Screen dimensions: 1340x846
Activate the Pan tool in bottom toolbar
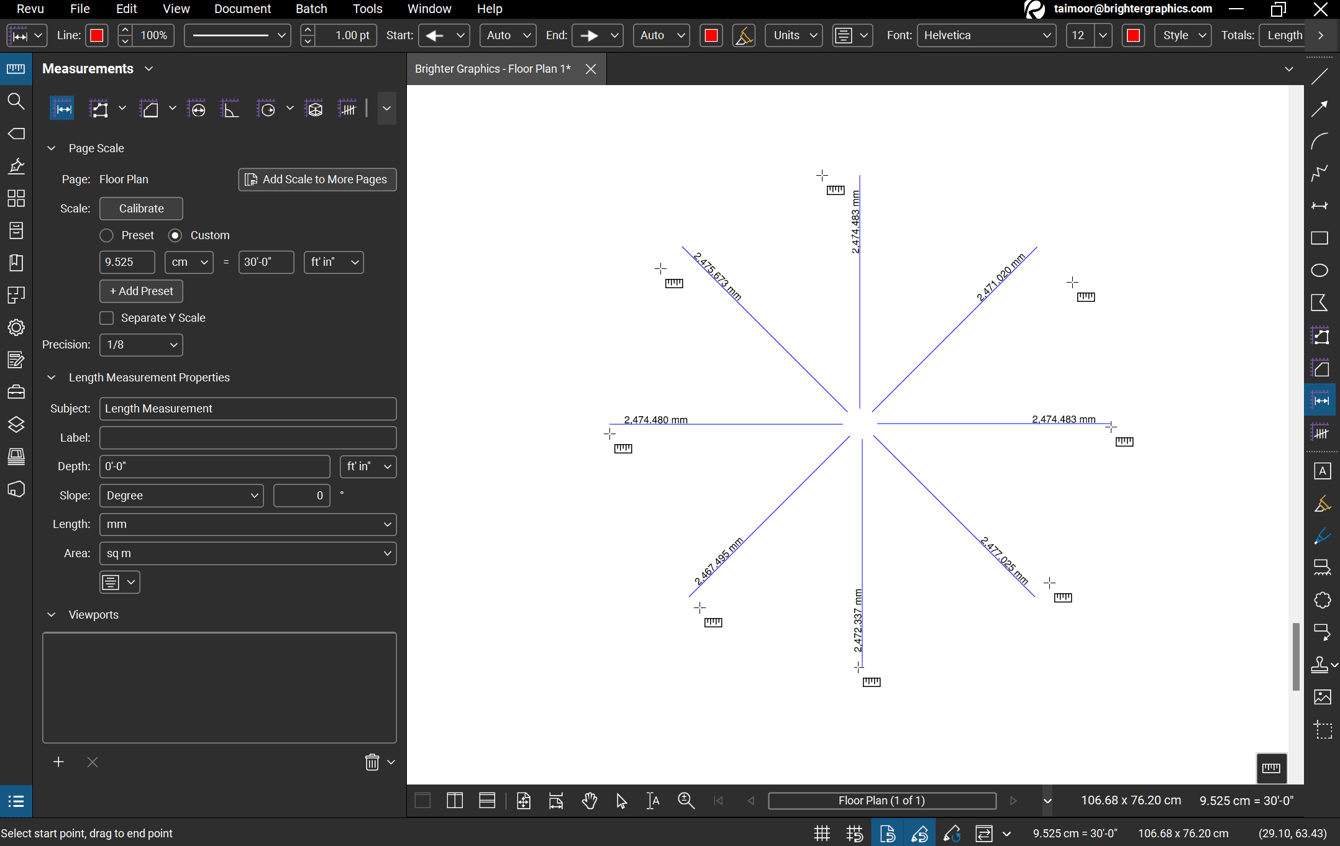[589, 800]
